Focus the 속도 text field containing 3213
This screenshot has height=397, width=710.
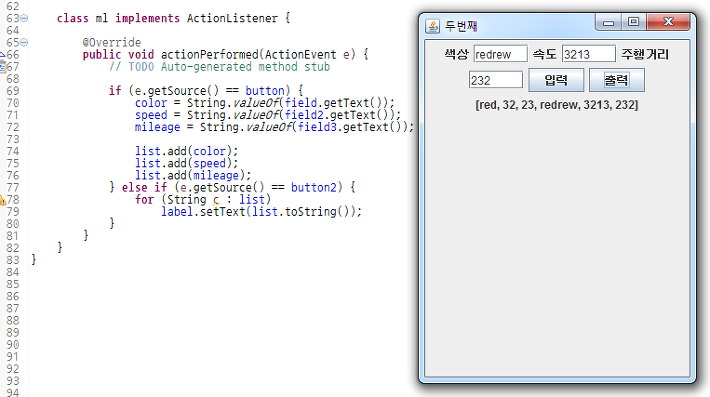pyautogui.click(x=589, y=54)
